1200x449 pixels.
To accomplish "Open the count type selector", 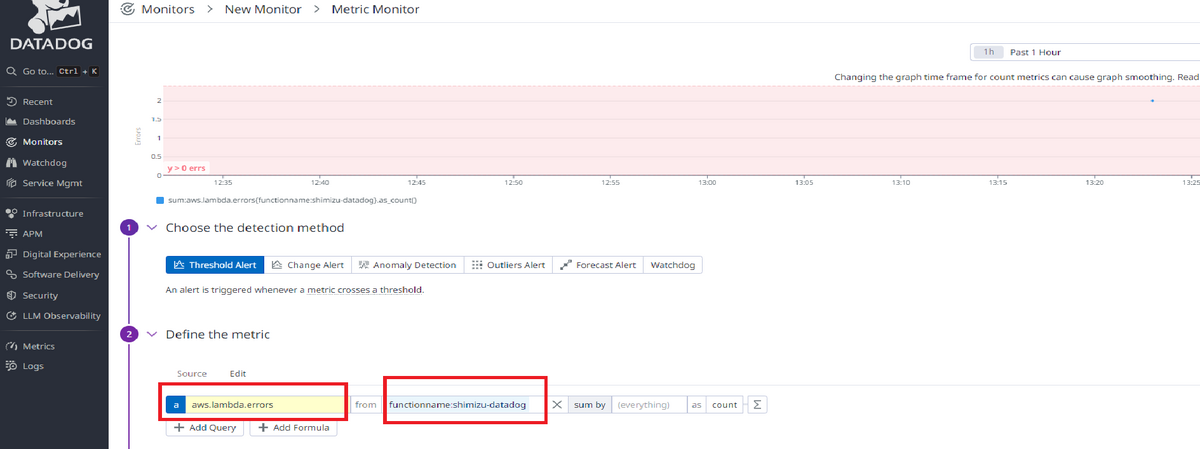I will (x=725, y=405).
